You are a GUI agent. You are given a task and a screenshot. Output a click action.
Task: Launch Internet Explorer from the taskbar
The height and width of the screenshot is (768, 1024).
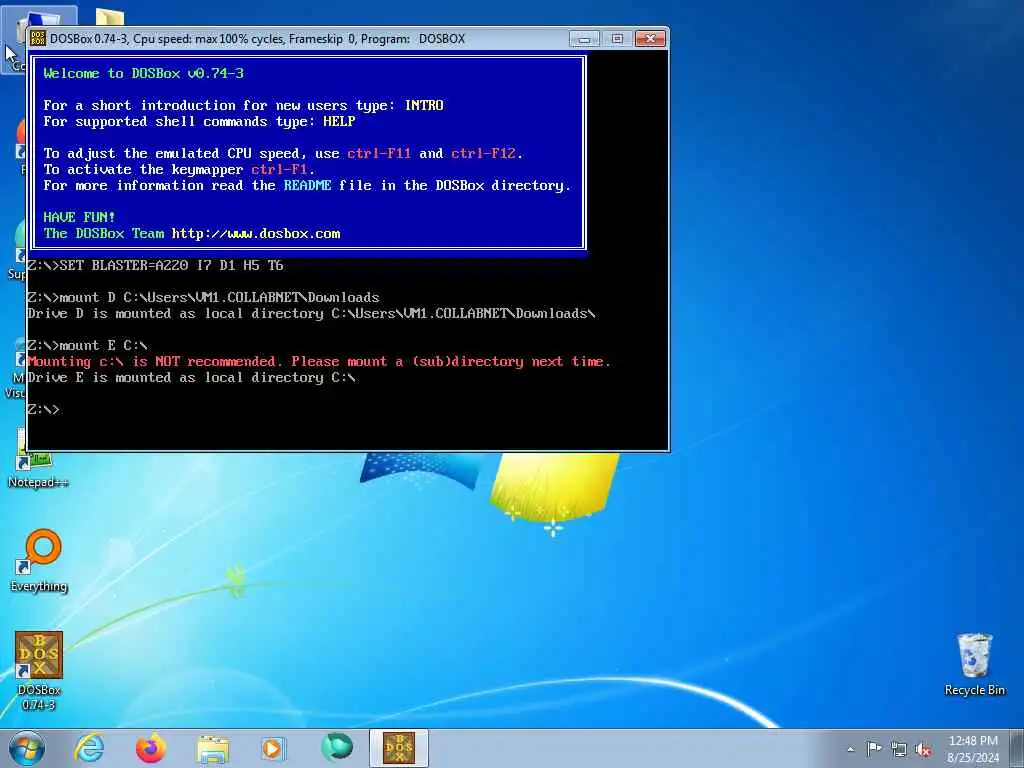[x=89, y=748]
